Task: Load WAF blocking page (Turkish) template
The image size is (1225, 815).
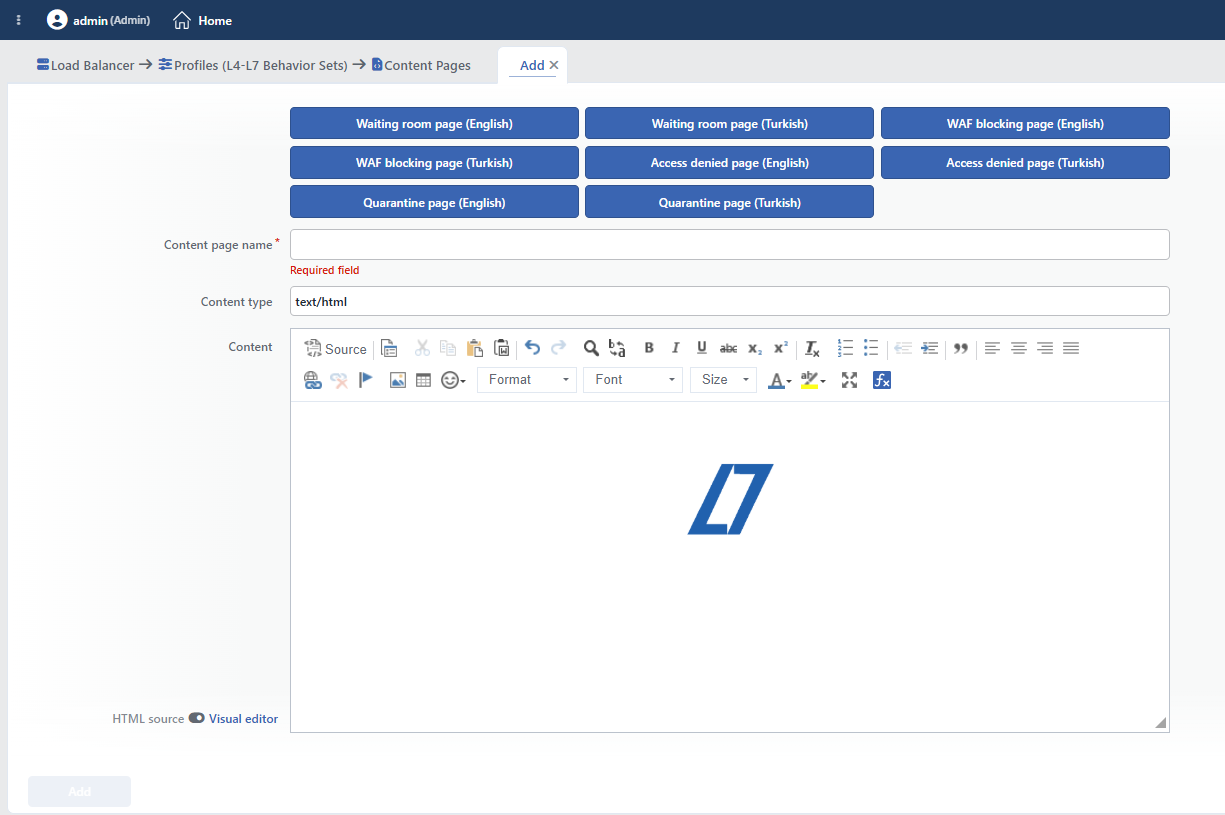Action: coord(434,162)
